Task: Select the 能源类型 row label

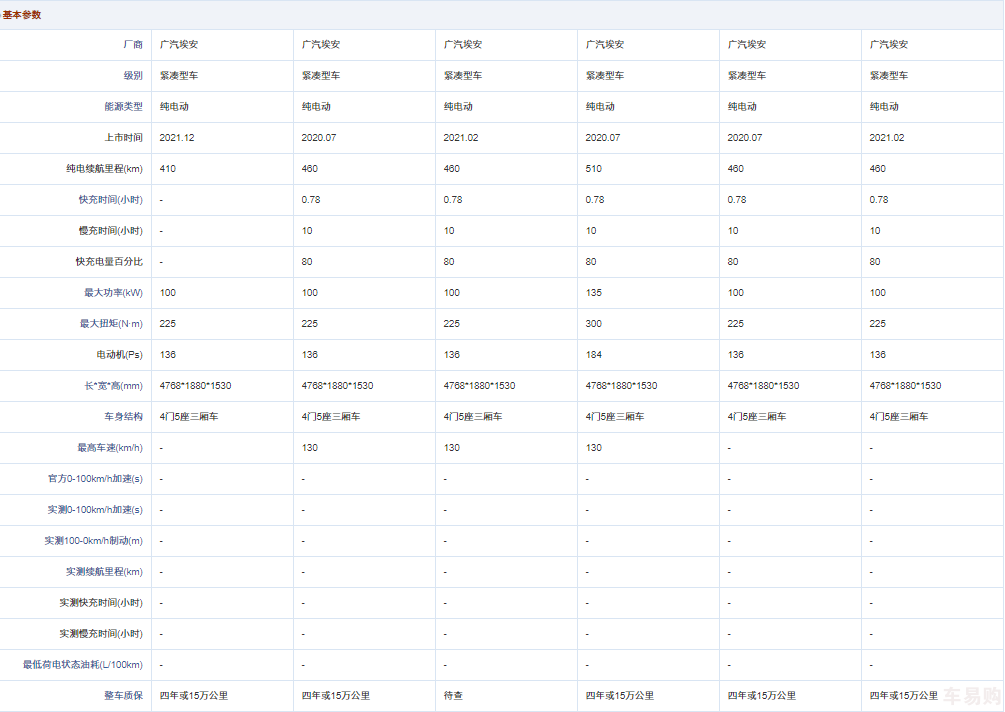Action: click(123, 106)
